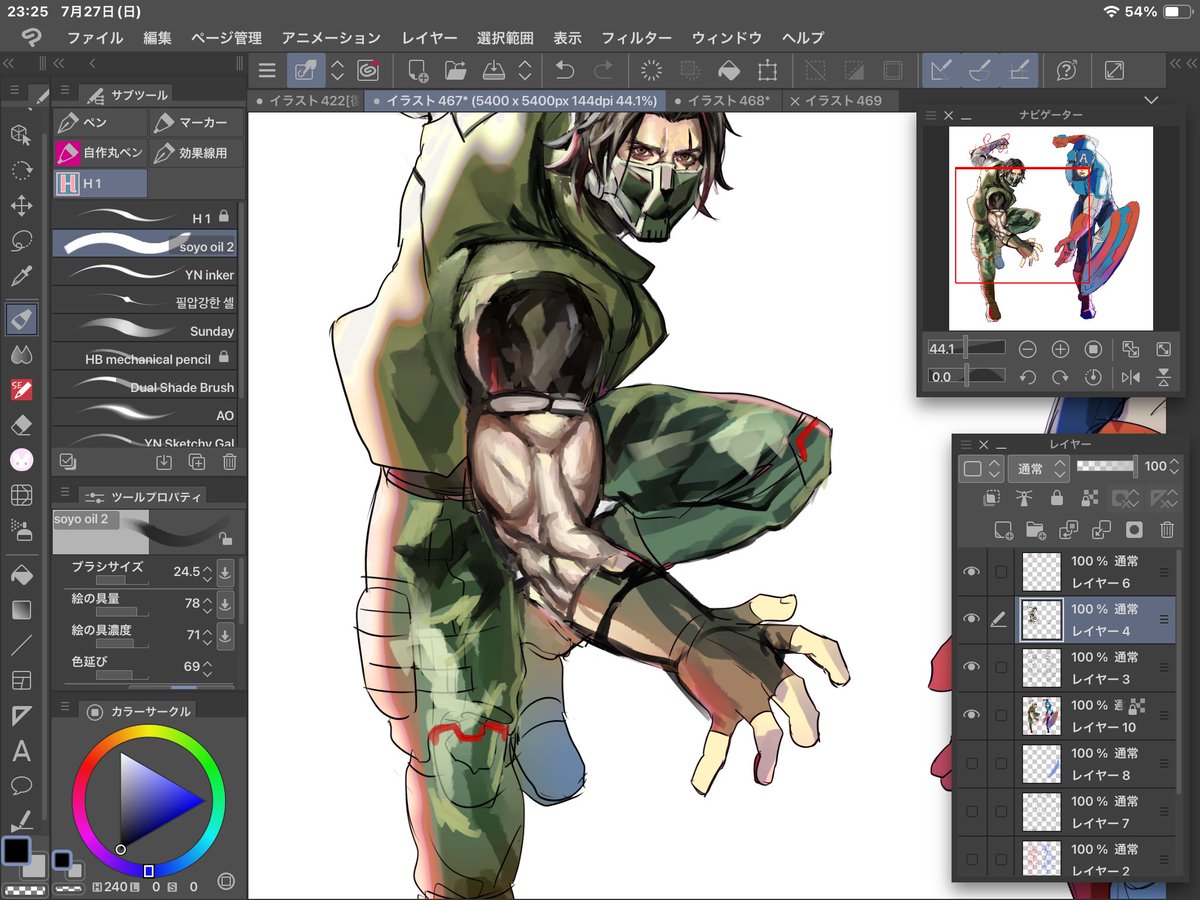Select the Balloon tool
This screenshot has width=1200, height=900.
pyautogui.click(x=21, y=785)
